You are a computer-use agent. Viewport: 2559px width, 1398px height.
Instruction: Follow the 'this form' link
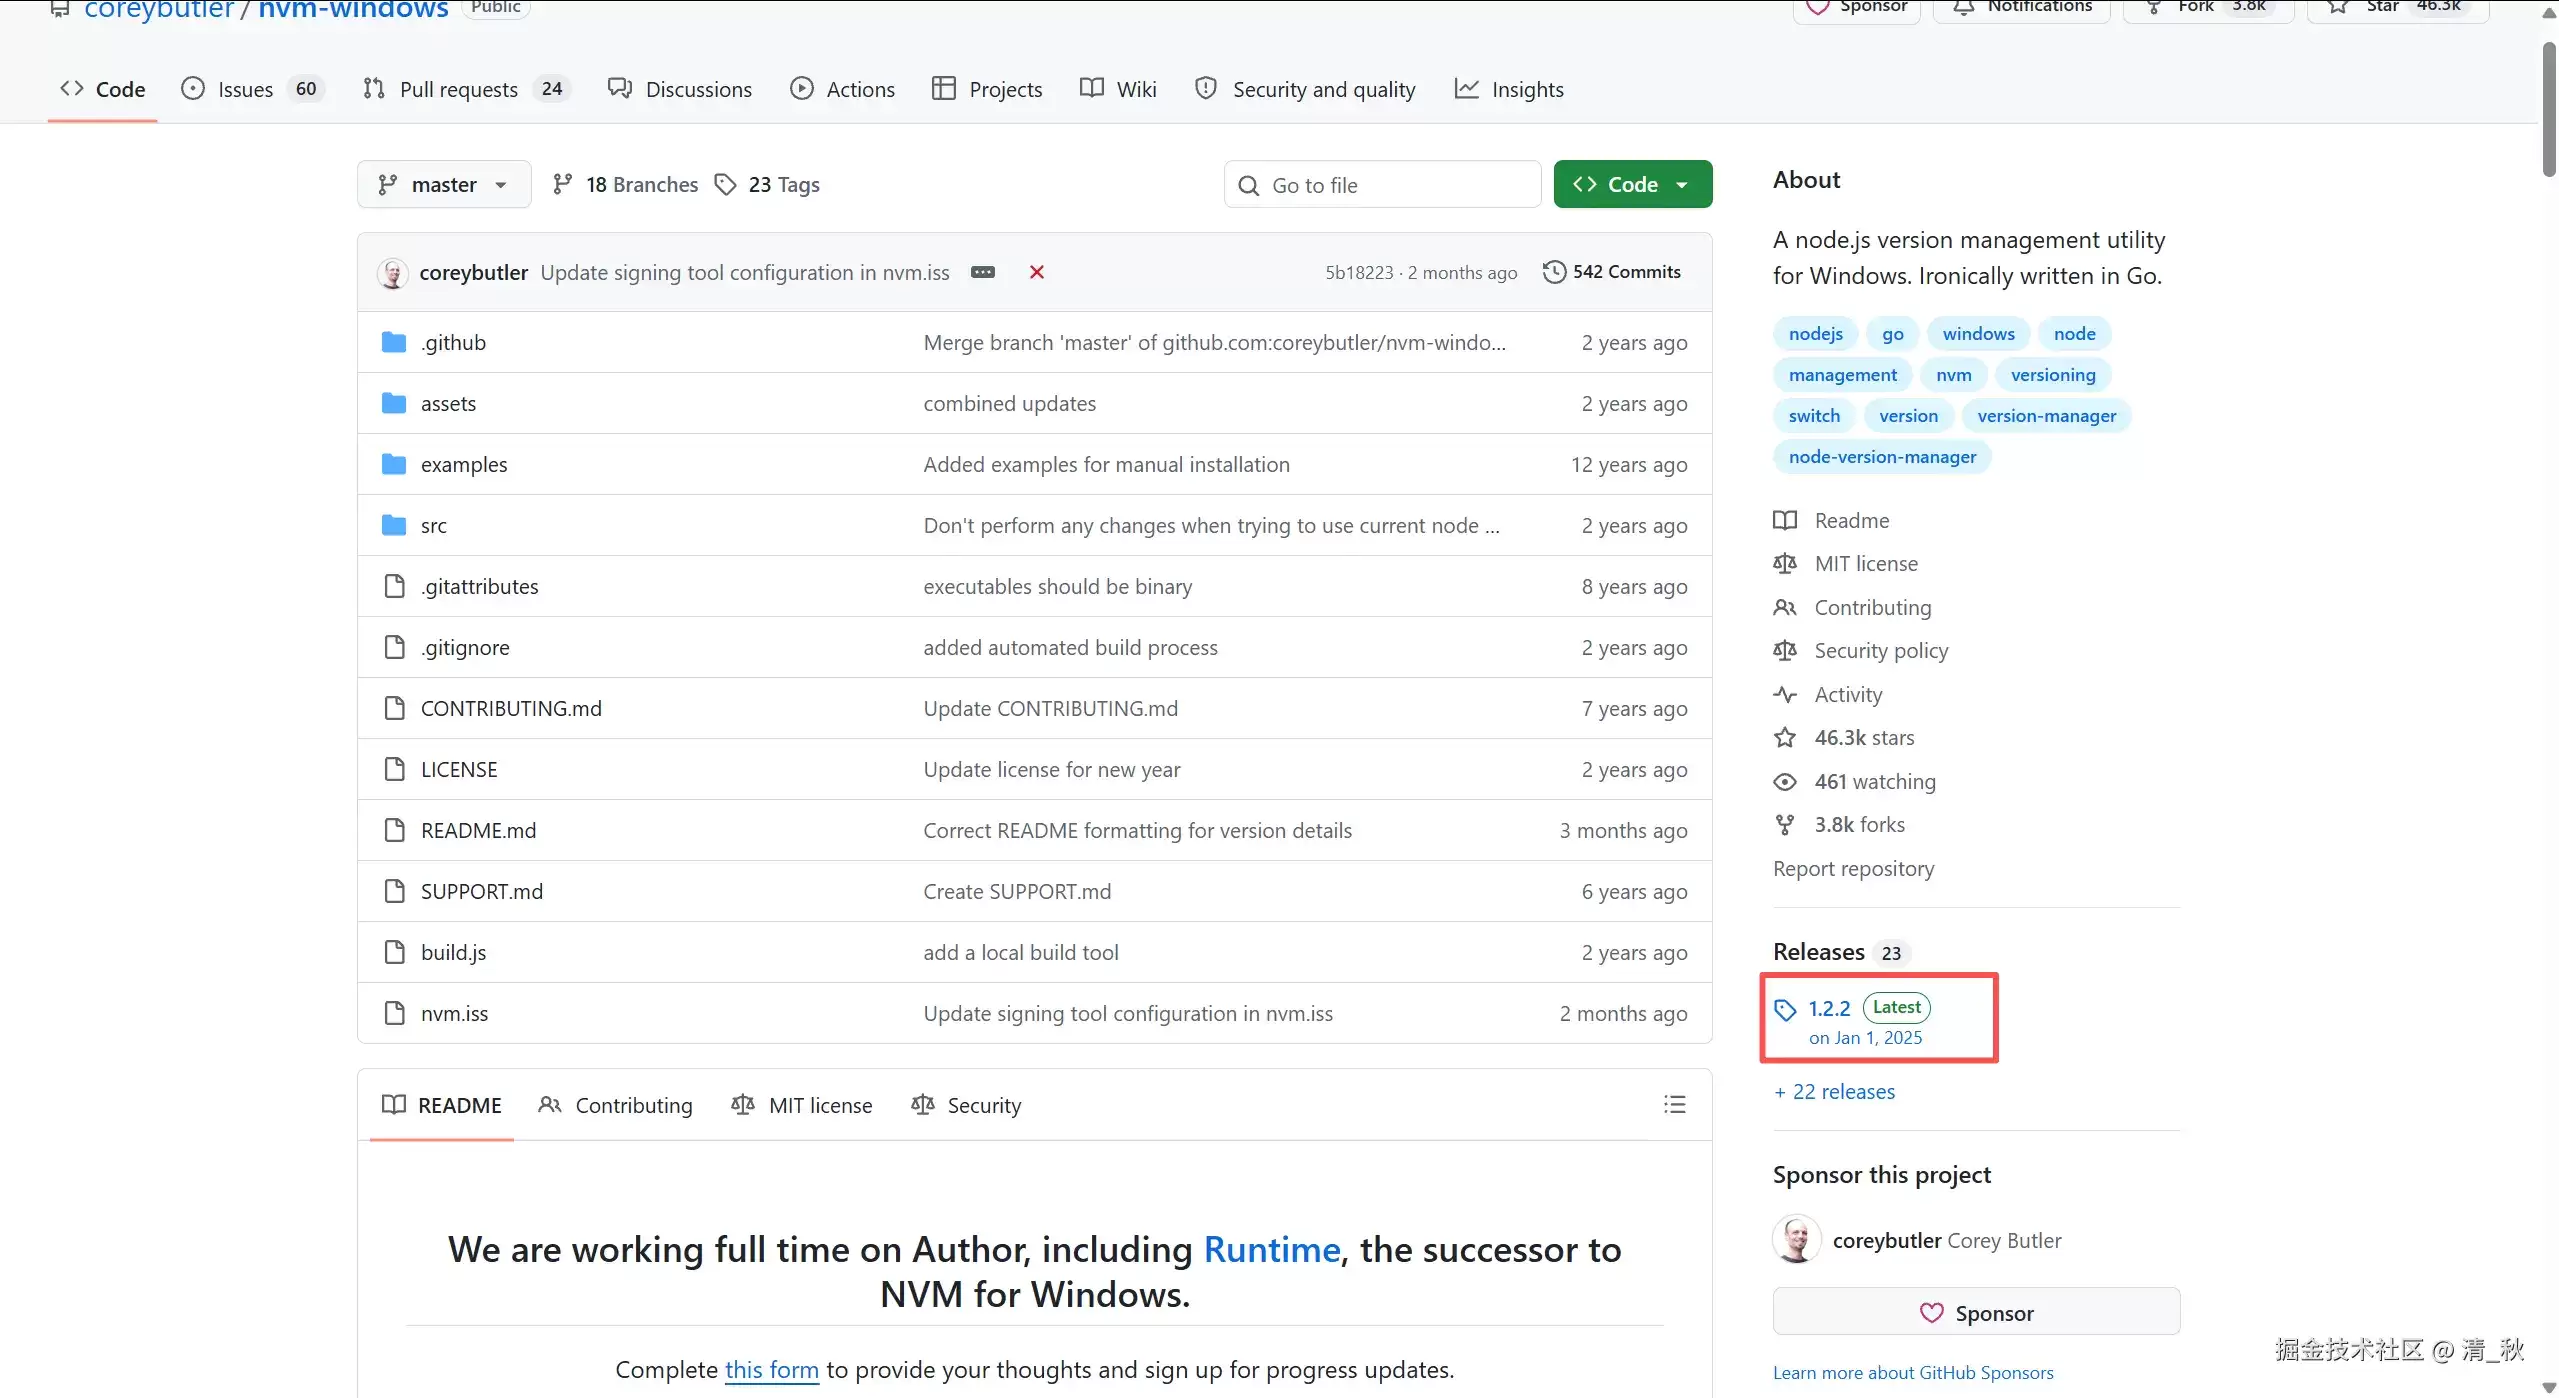click(772, 1370)
